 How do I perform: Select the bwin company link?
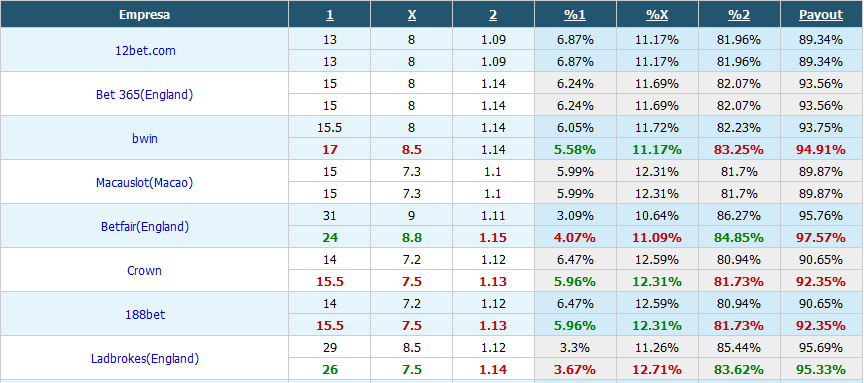pos(145,138)
